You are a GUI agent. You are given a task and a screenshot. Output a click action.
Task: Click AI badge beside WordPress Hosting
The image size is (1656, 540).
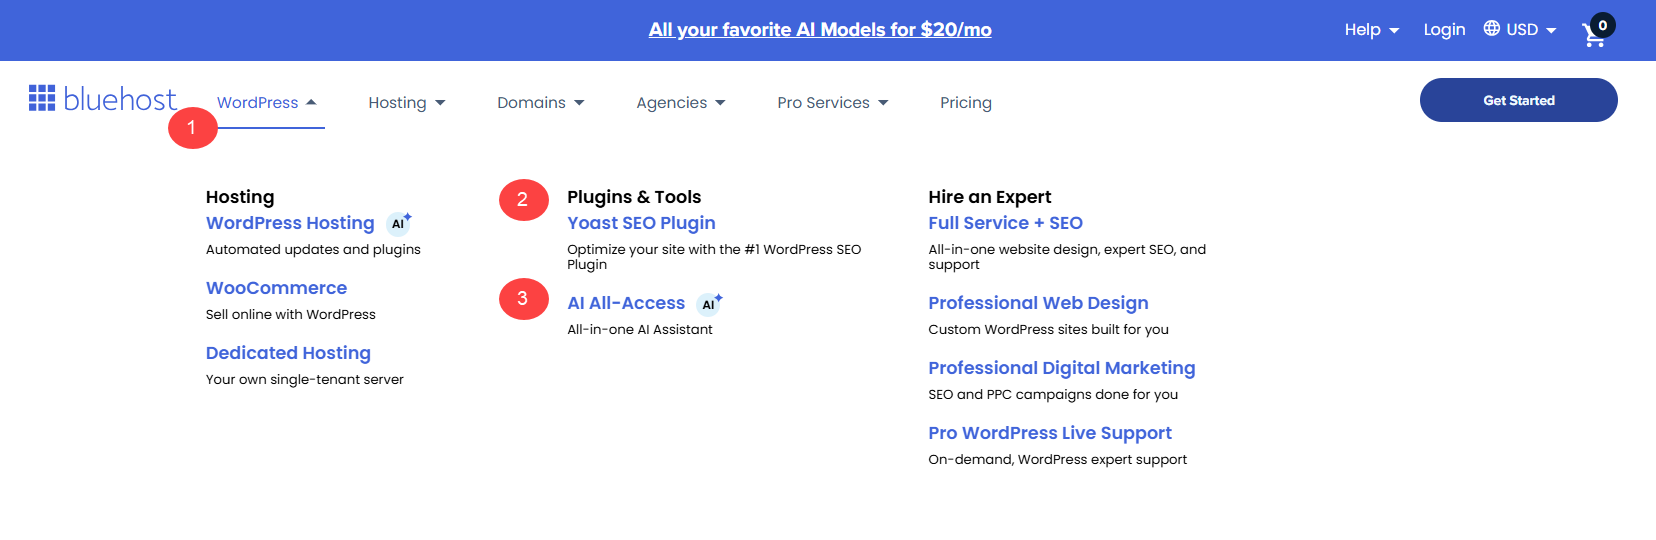point(399,223)
